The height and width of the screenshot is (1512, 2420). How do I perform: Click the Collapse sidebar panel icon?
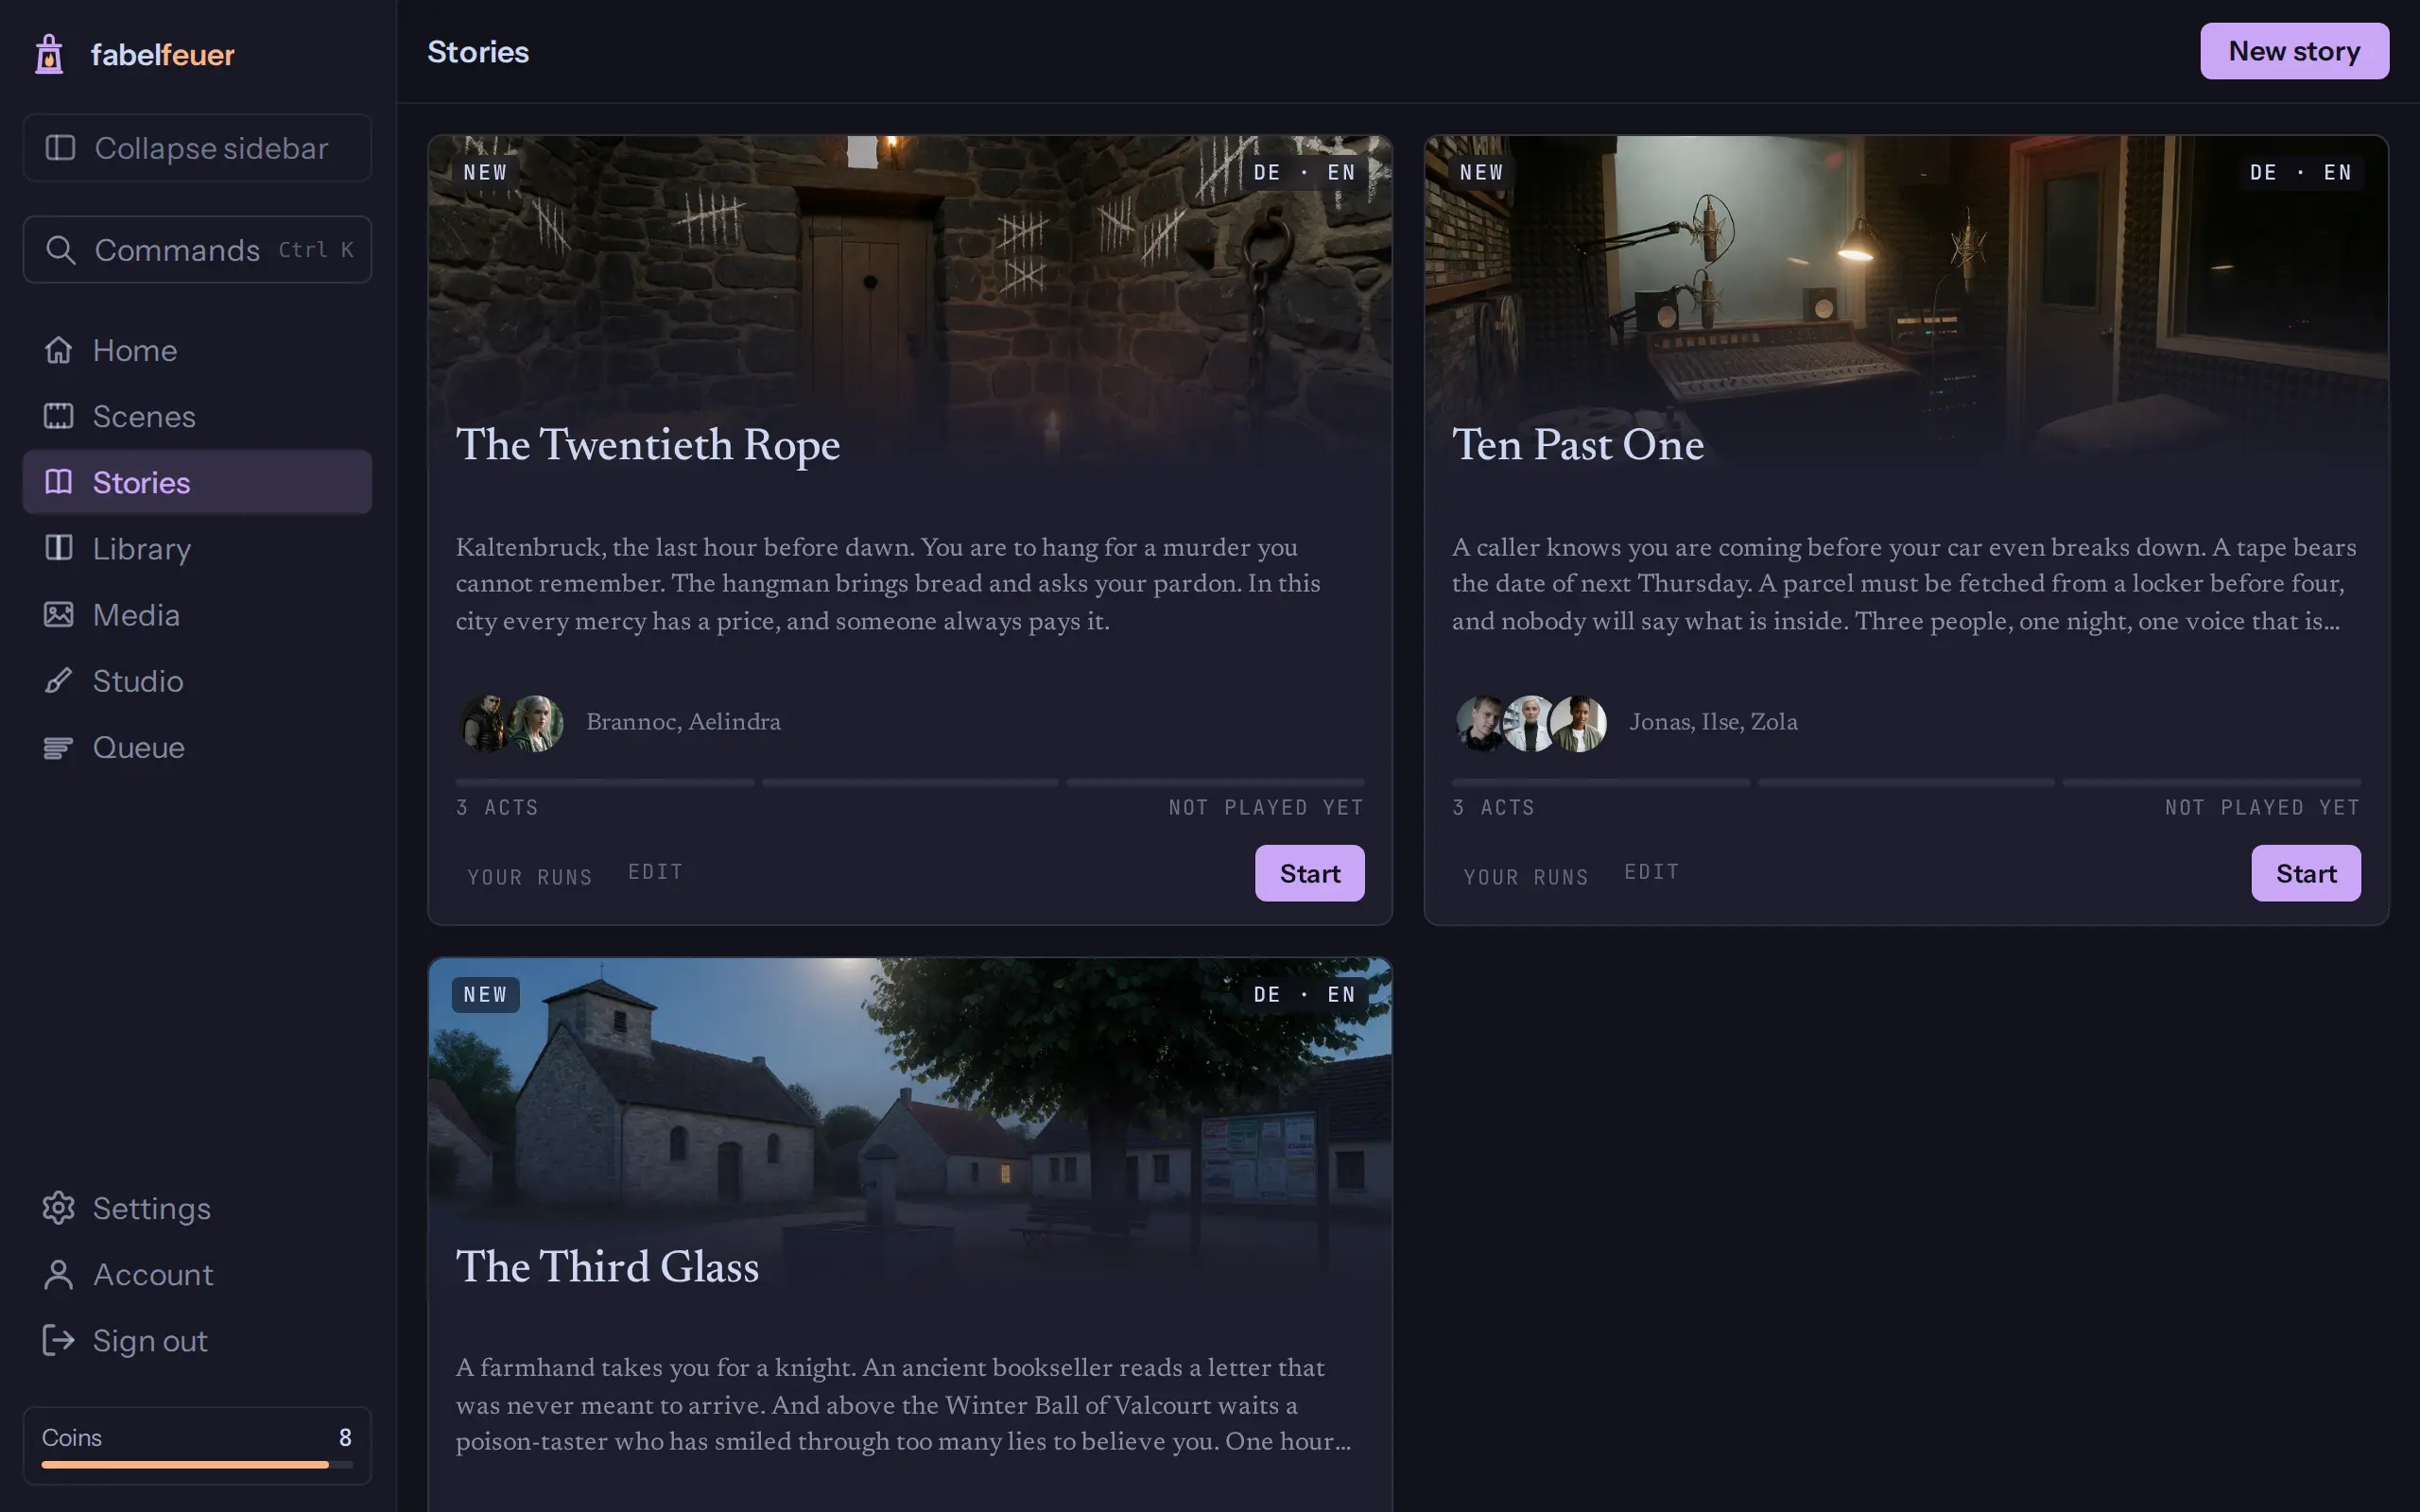pyautogui.click(x=60, y=148)
